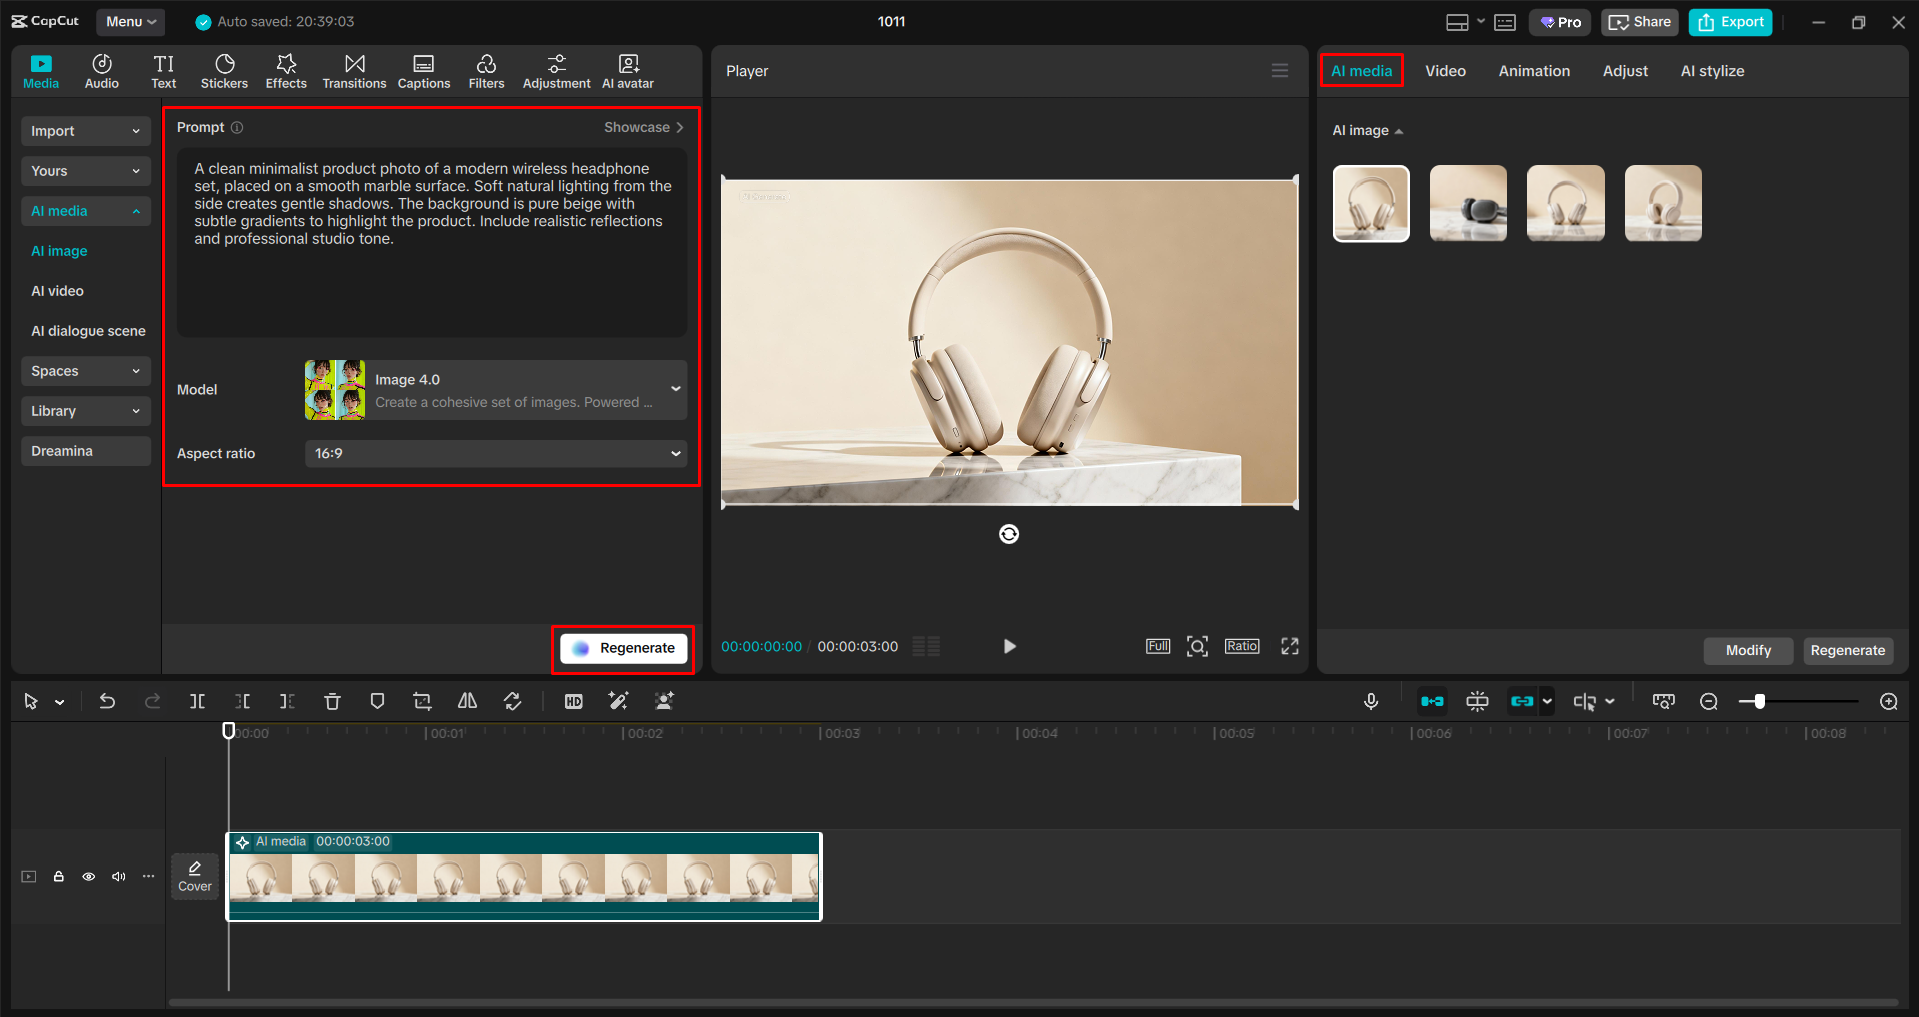
Task: Select the Transitions tool
Action: tap(354, 70)
